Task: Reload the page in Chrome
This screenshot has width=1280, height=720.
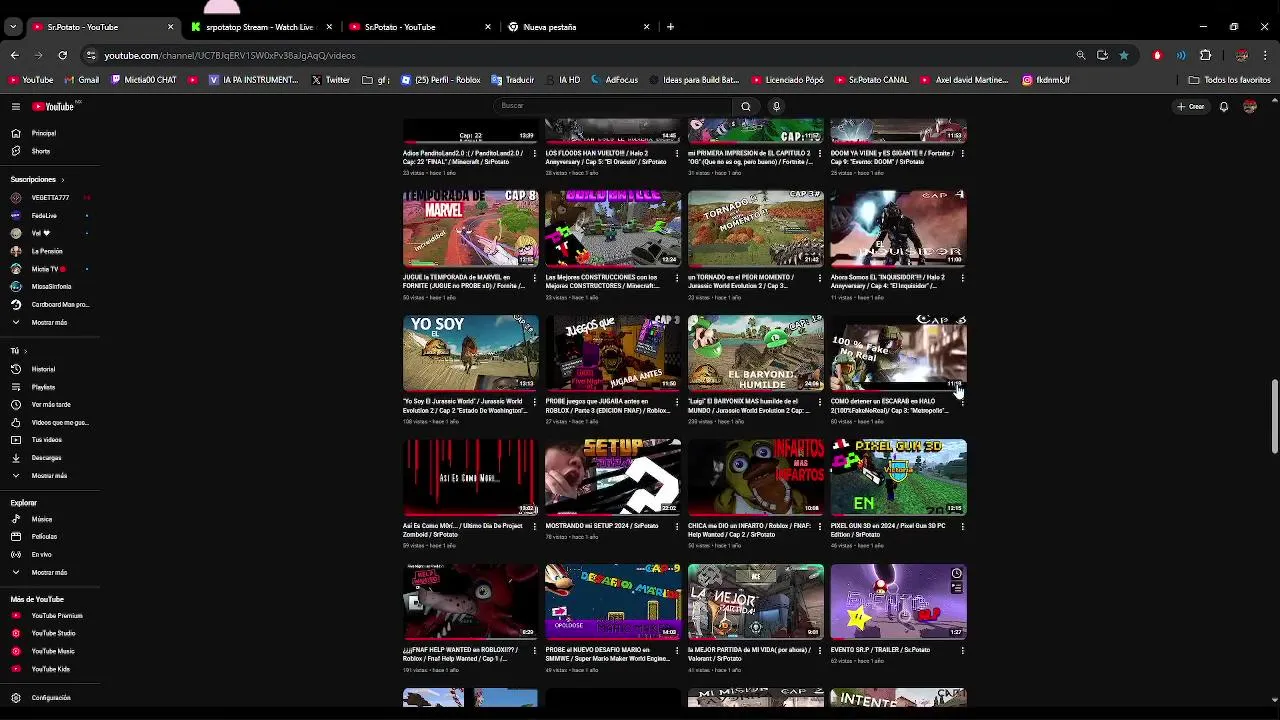Action: point(62,55)
